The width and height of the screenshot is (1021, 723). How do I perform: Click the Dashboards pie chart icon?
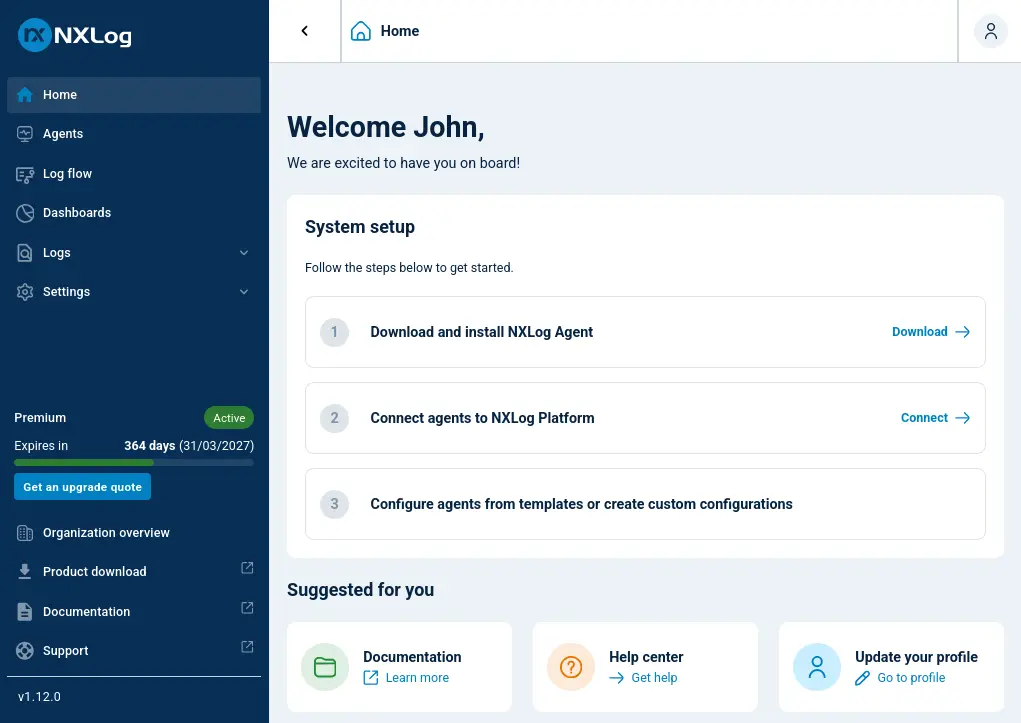25,213
